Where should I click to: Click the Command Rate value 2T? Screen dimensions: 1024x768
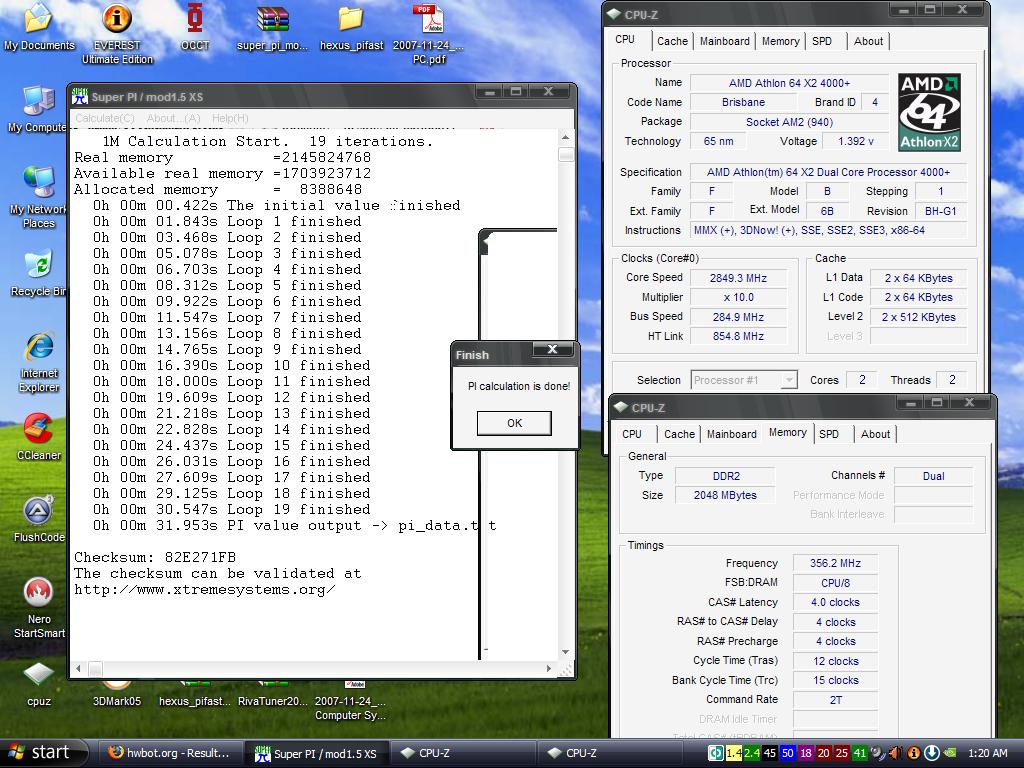tap(835, 699)
